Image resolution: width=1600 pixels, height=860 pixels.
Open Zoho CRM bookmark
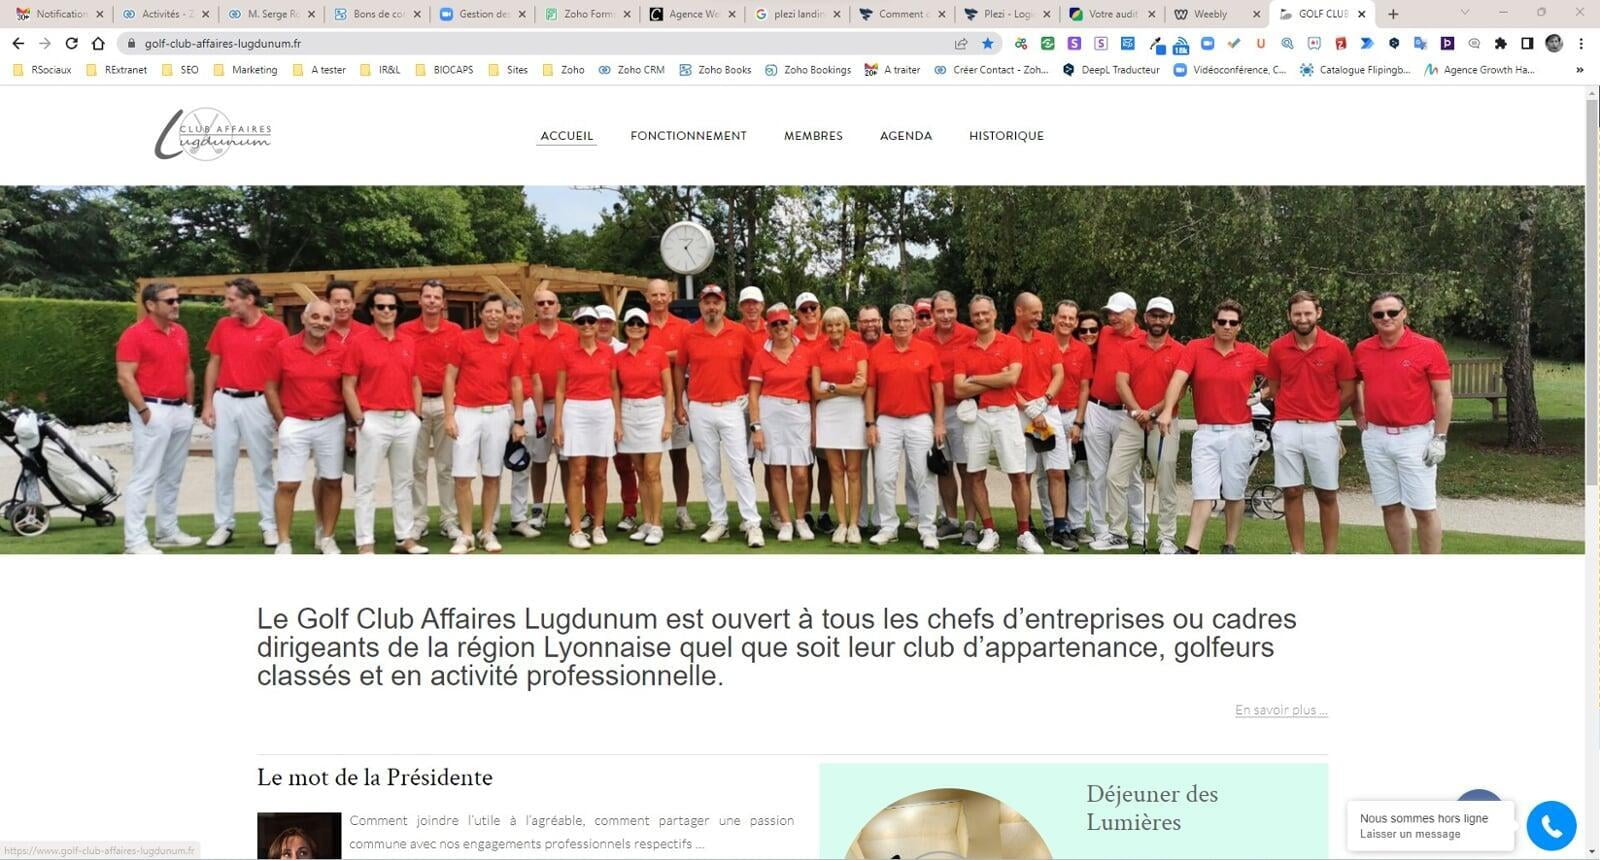click(x=631, y=70)
